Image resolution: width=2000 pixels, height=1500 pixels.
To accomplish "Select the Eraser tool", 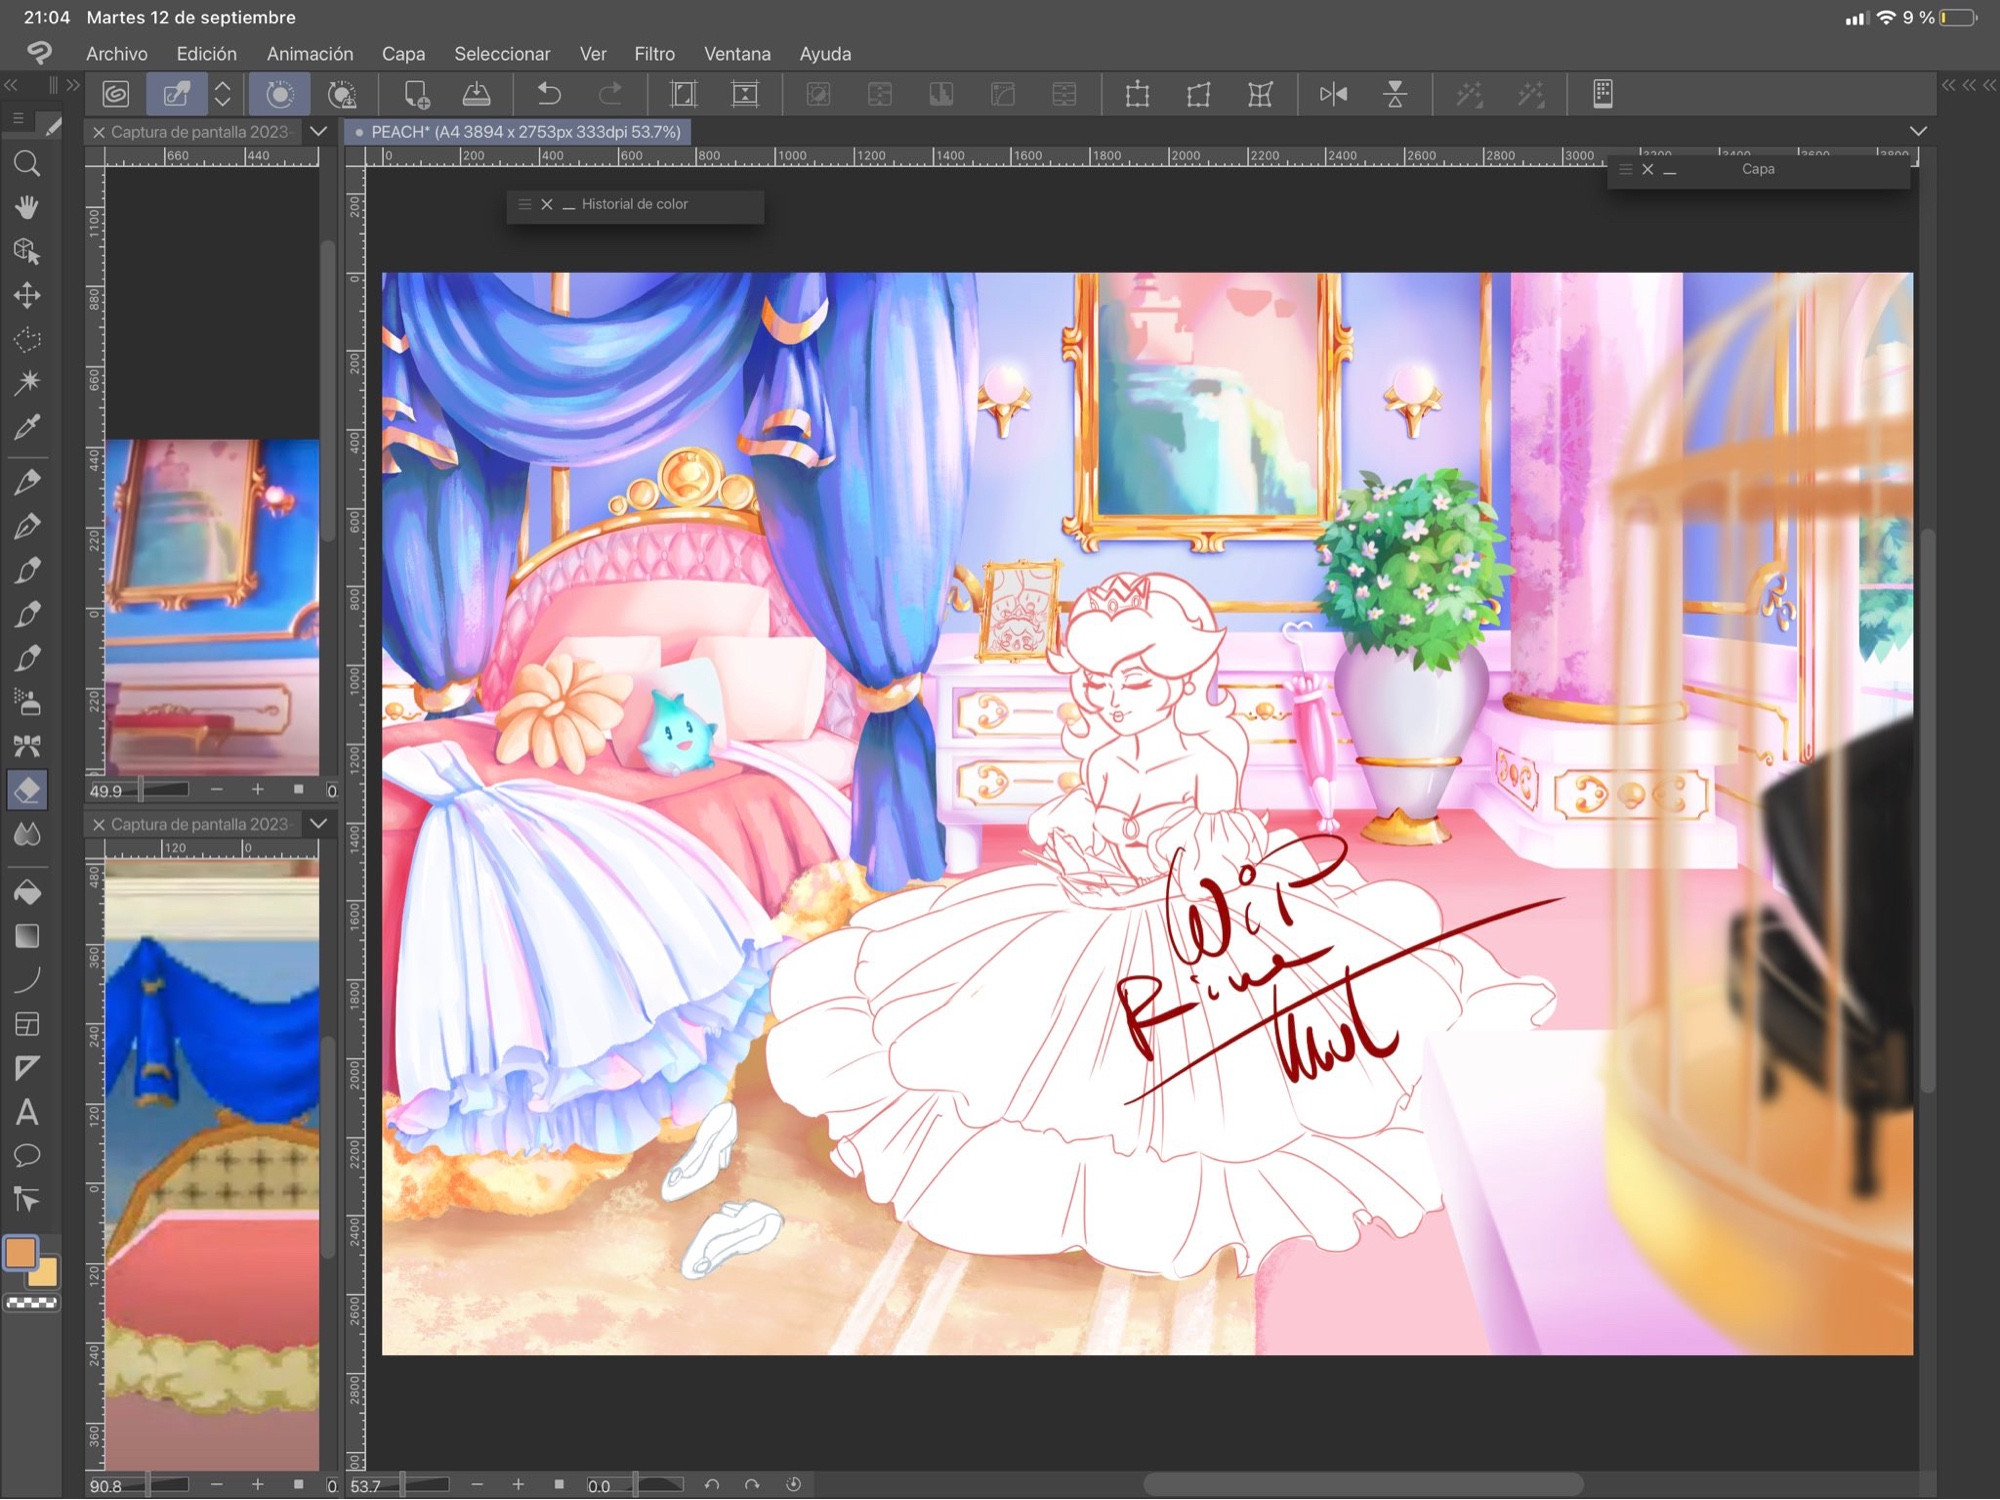I will [27, 790].
